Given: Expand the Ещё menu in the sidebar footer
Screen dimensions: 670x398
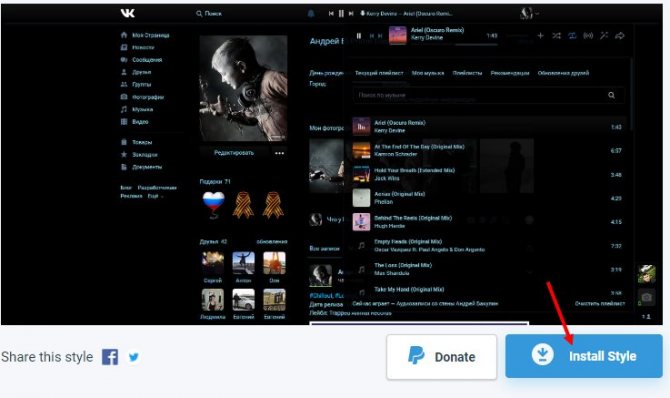Looking at the screenshot, I should coord(155,196).
